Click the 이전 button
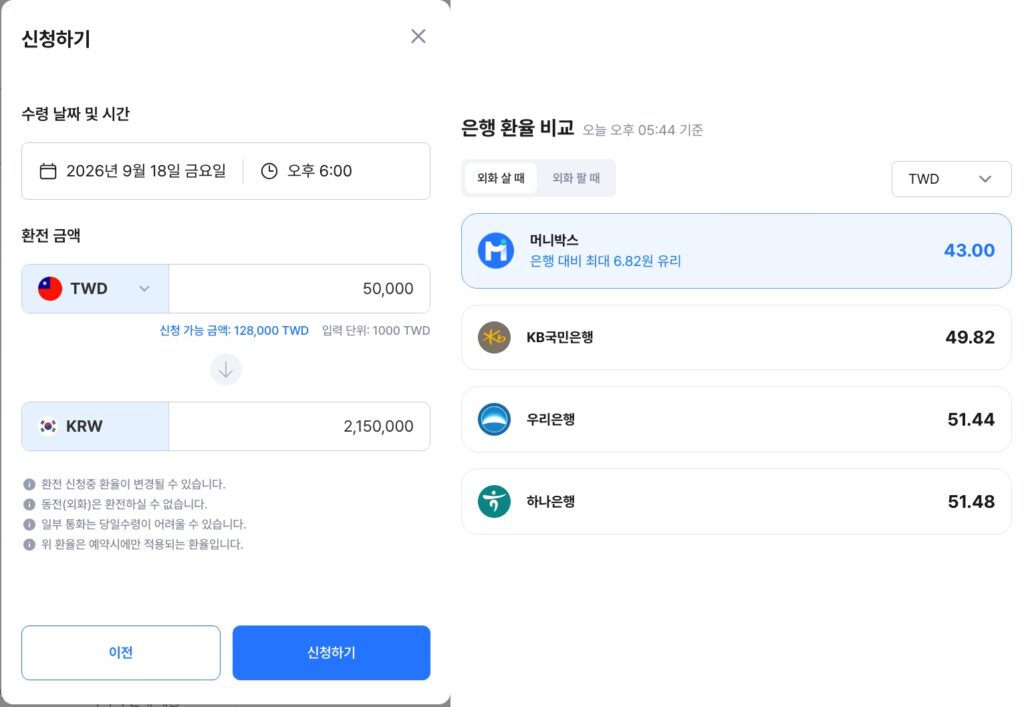The height and width of the screenshot is (707, 1024). click(121, 653)
